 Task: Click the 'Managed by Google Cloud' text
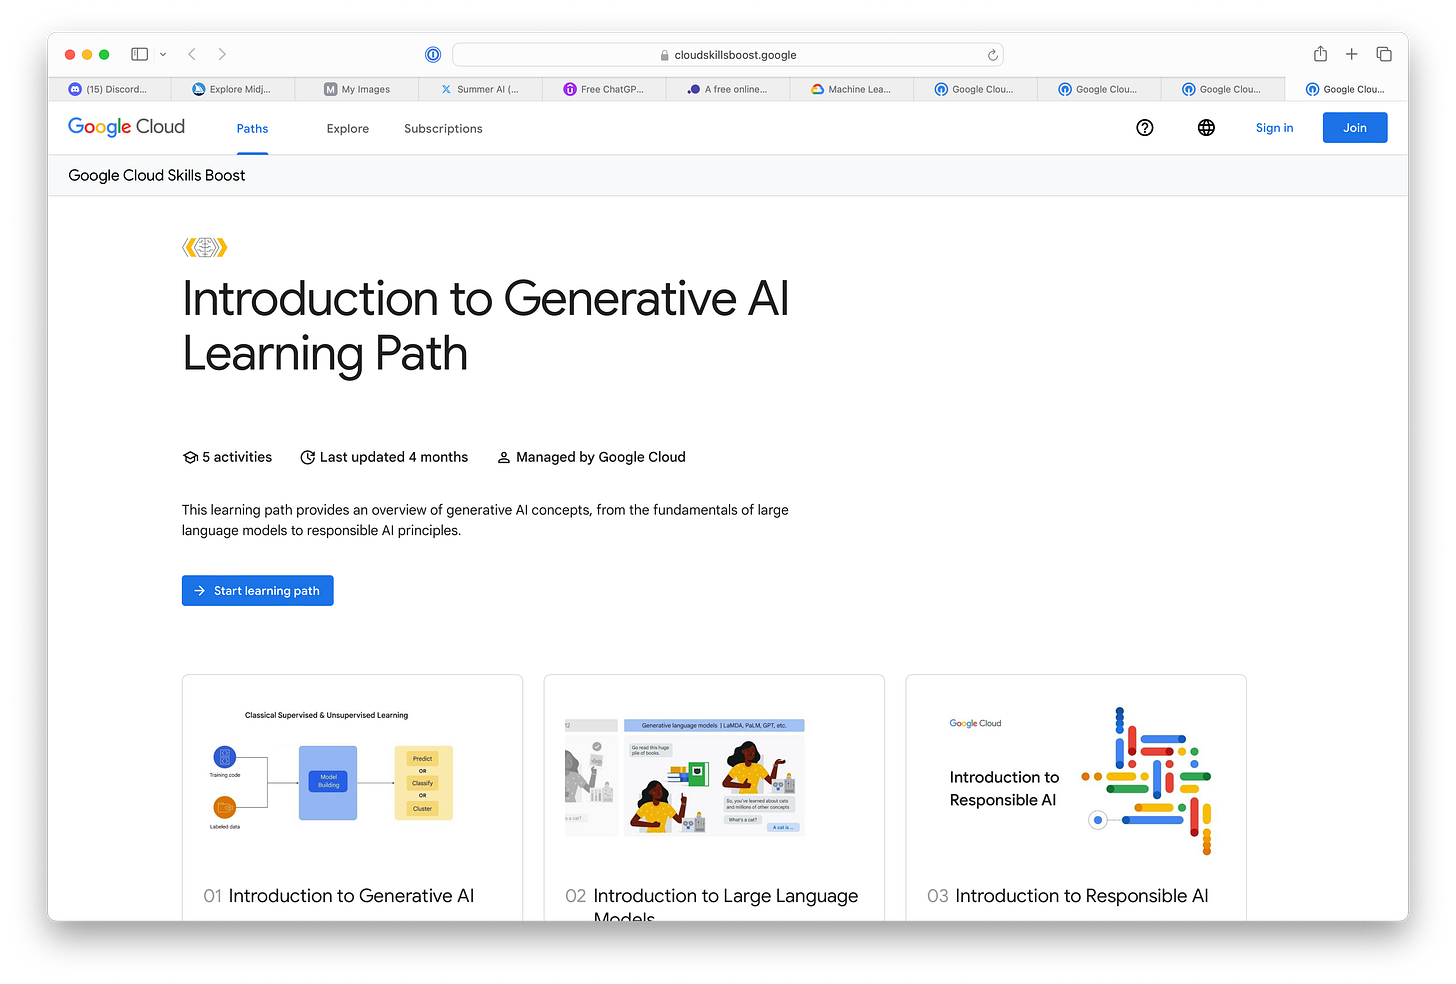coord(601,457)
